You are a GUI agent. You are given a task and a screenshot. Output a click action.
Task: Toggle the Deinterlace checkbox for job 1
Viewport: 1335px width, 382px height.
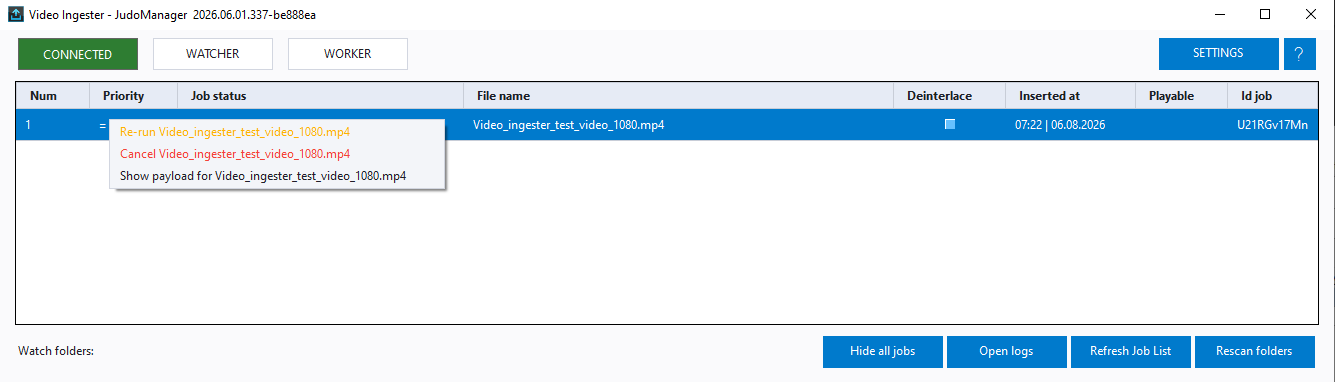tap(949, 125)
